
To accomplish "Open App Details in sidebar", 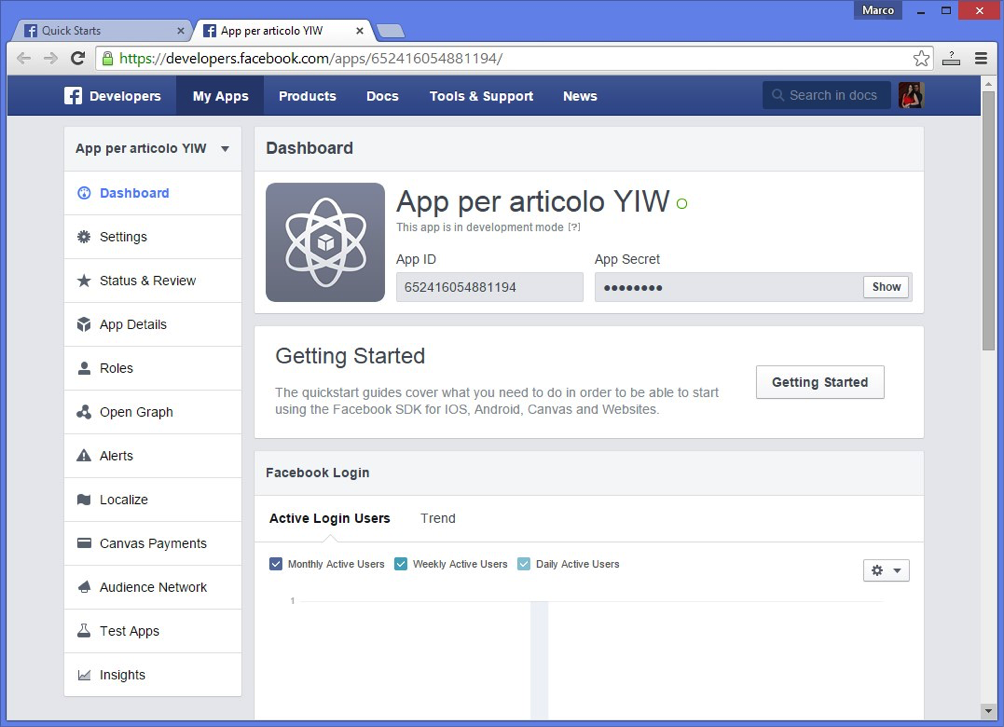I will tap(152, 324).
